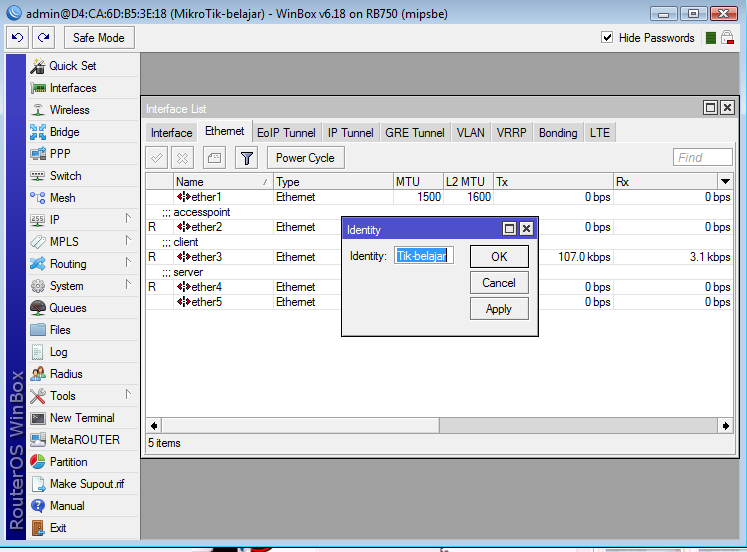This screenshot has height=552, width=747.
Task: Toggle Safe Mode
Action: click(99, 38)
